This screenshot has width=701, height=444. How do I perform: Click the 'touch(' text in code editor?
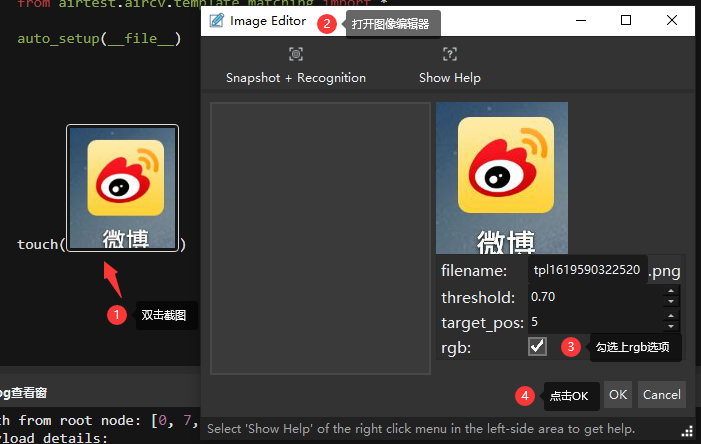[41, 244]
